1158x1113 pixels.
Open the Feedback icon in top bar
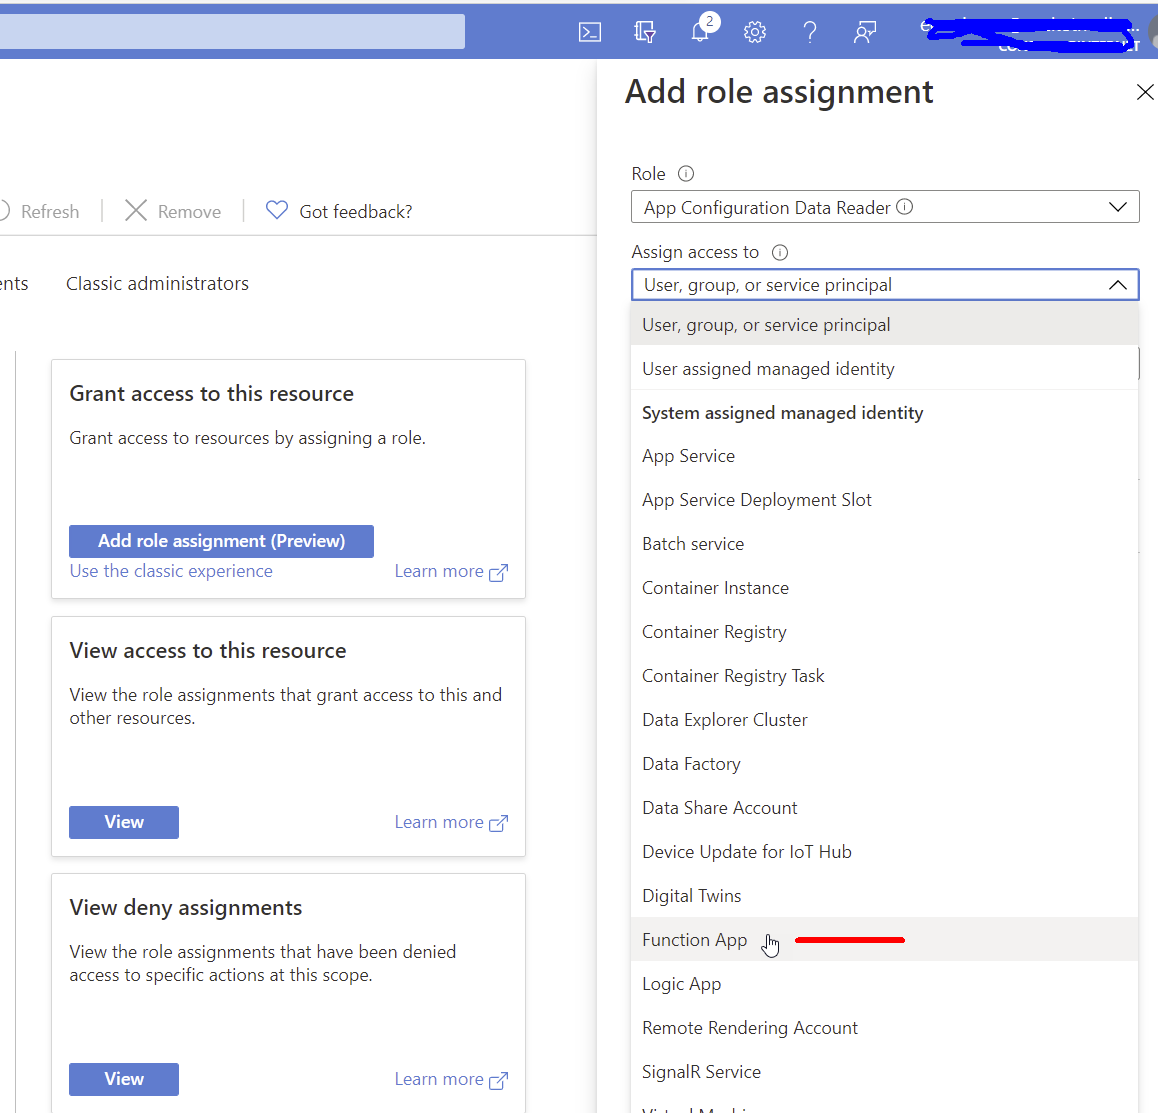tap(865, 32)
